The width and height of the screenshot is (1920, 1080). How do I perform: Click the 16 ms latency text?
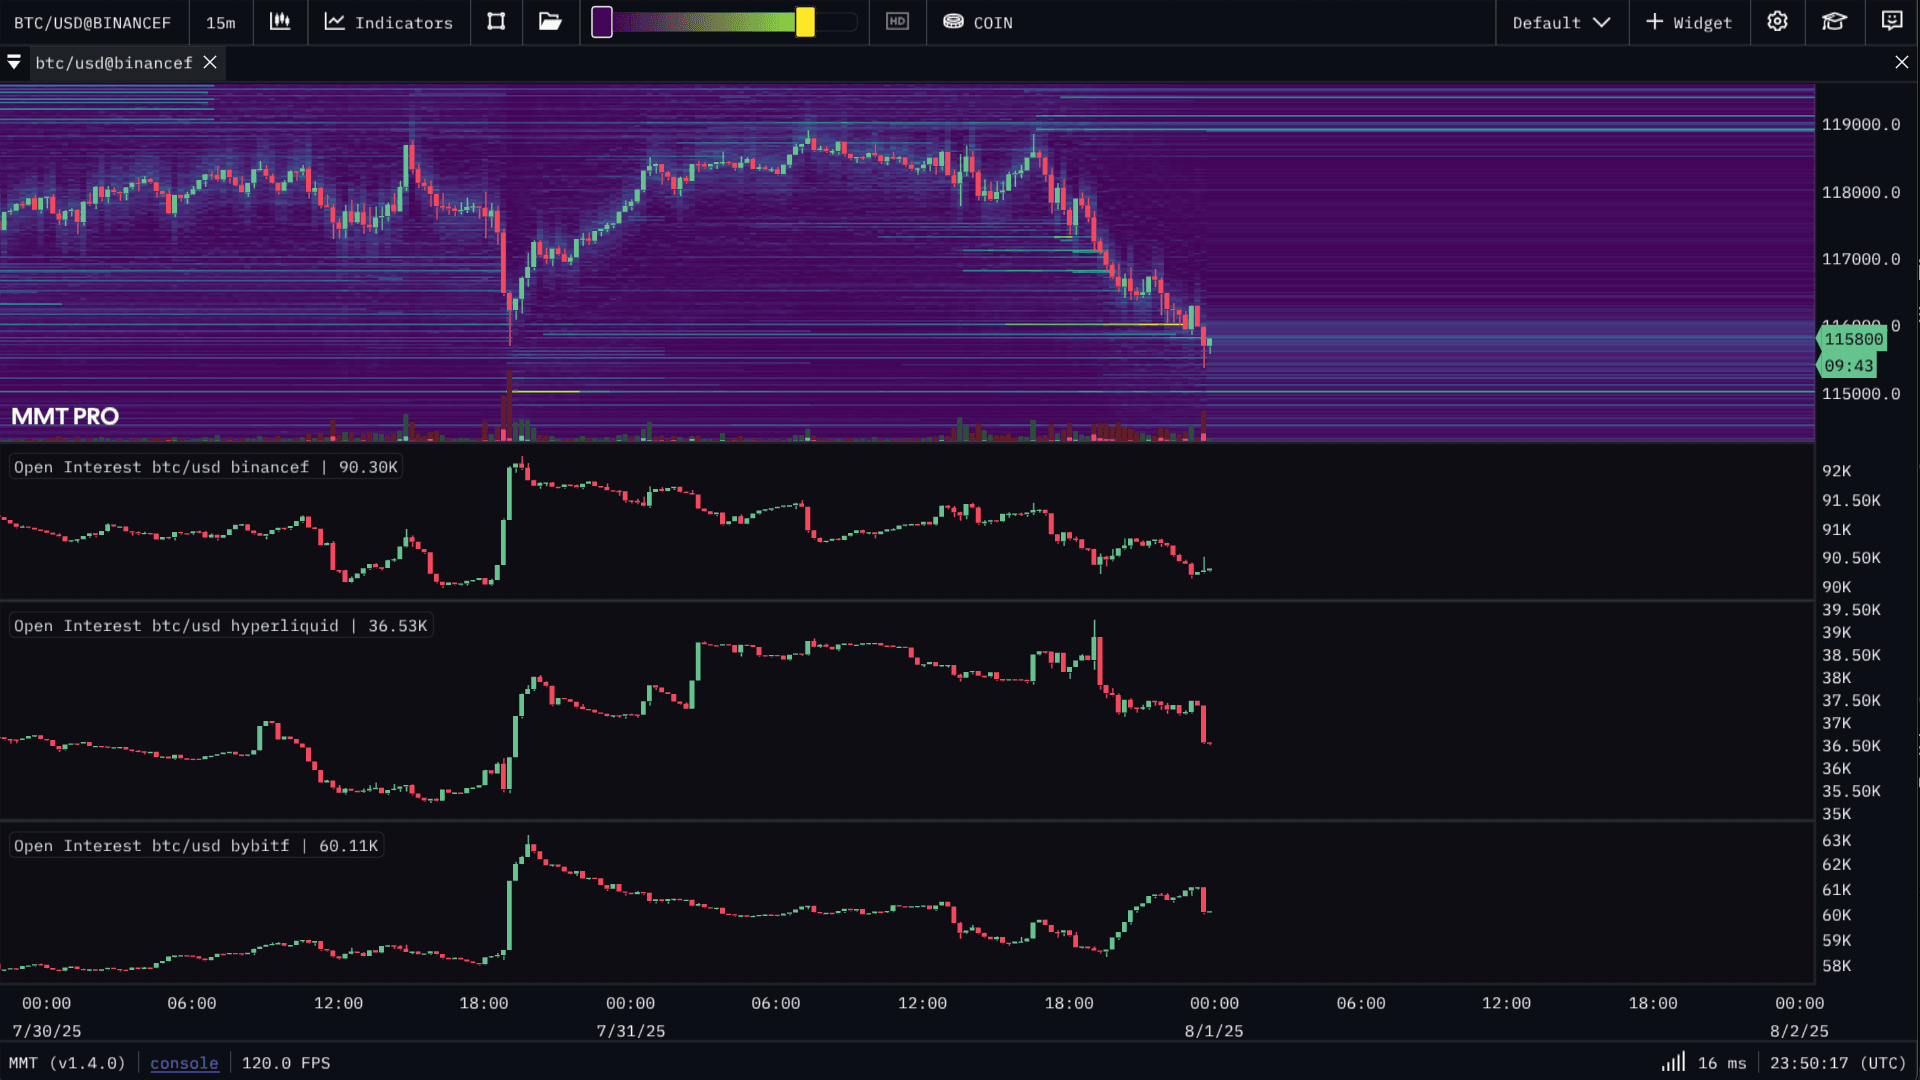1722,1063
